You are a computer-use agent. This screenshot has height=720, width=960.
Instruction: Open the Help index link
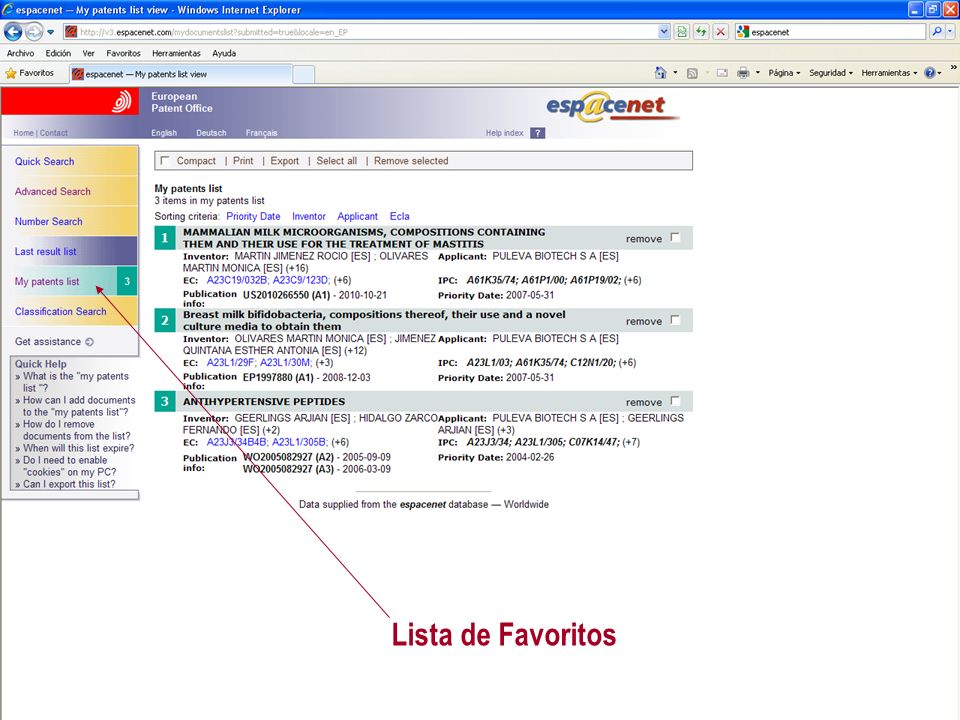pos(504,133)
